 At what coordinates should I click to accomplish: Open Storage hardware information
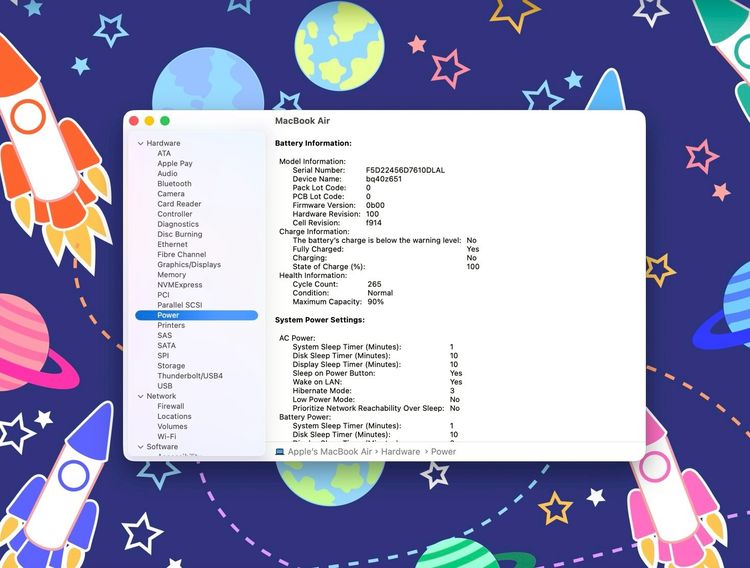coord(171,366)
